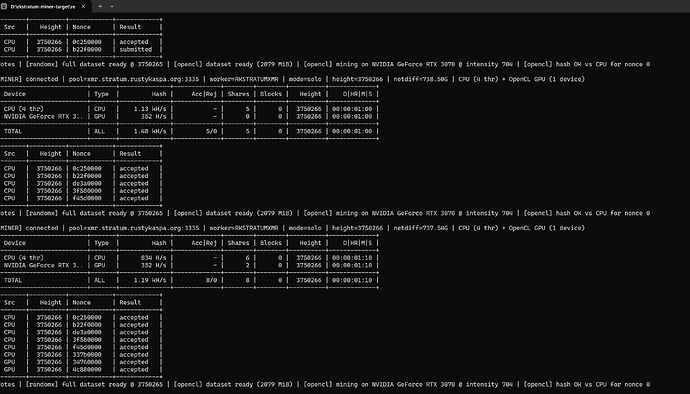The image size is (690, 394).
Task: Click the nonce '337b0000'
Action: click(87, 355)
